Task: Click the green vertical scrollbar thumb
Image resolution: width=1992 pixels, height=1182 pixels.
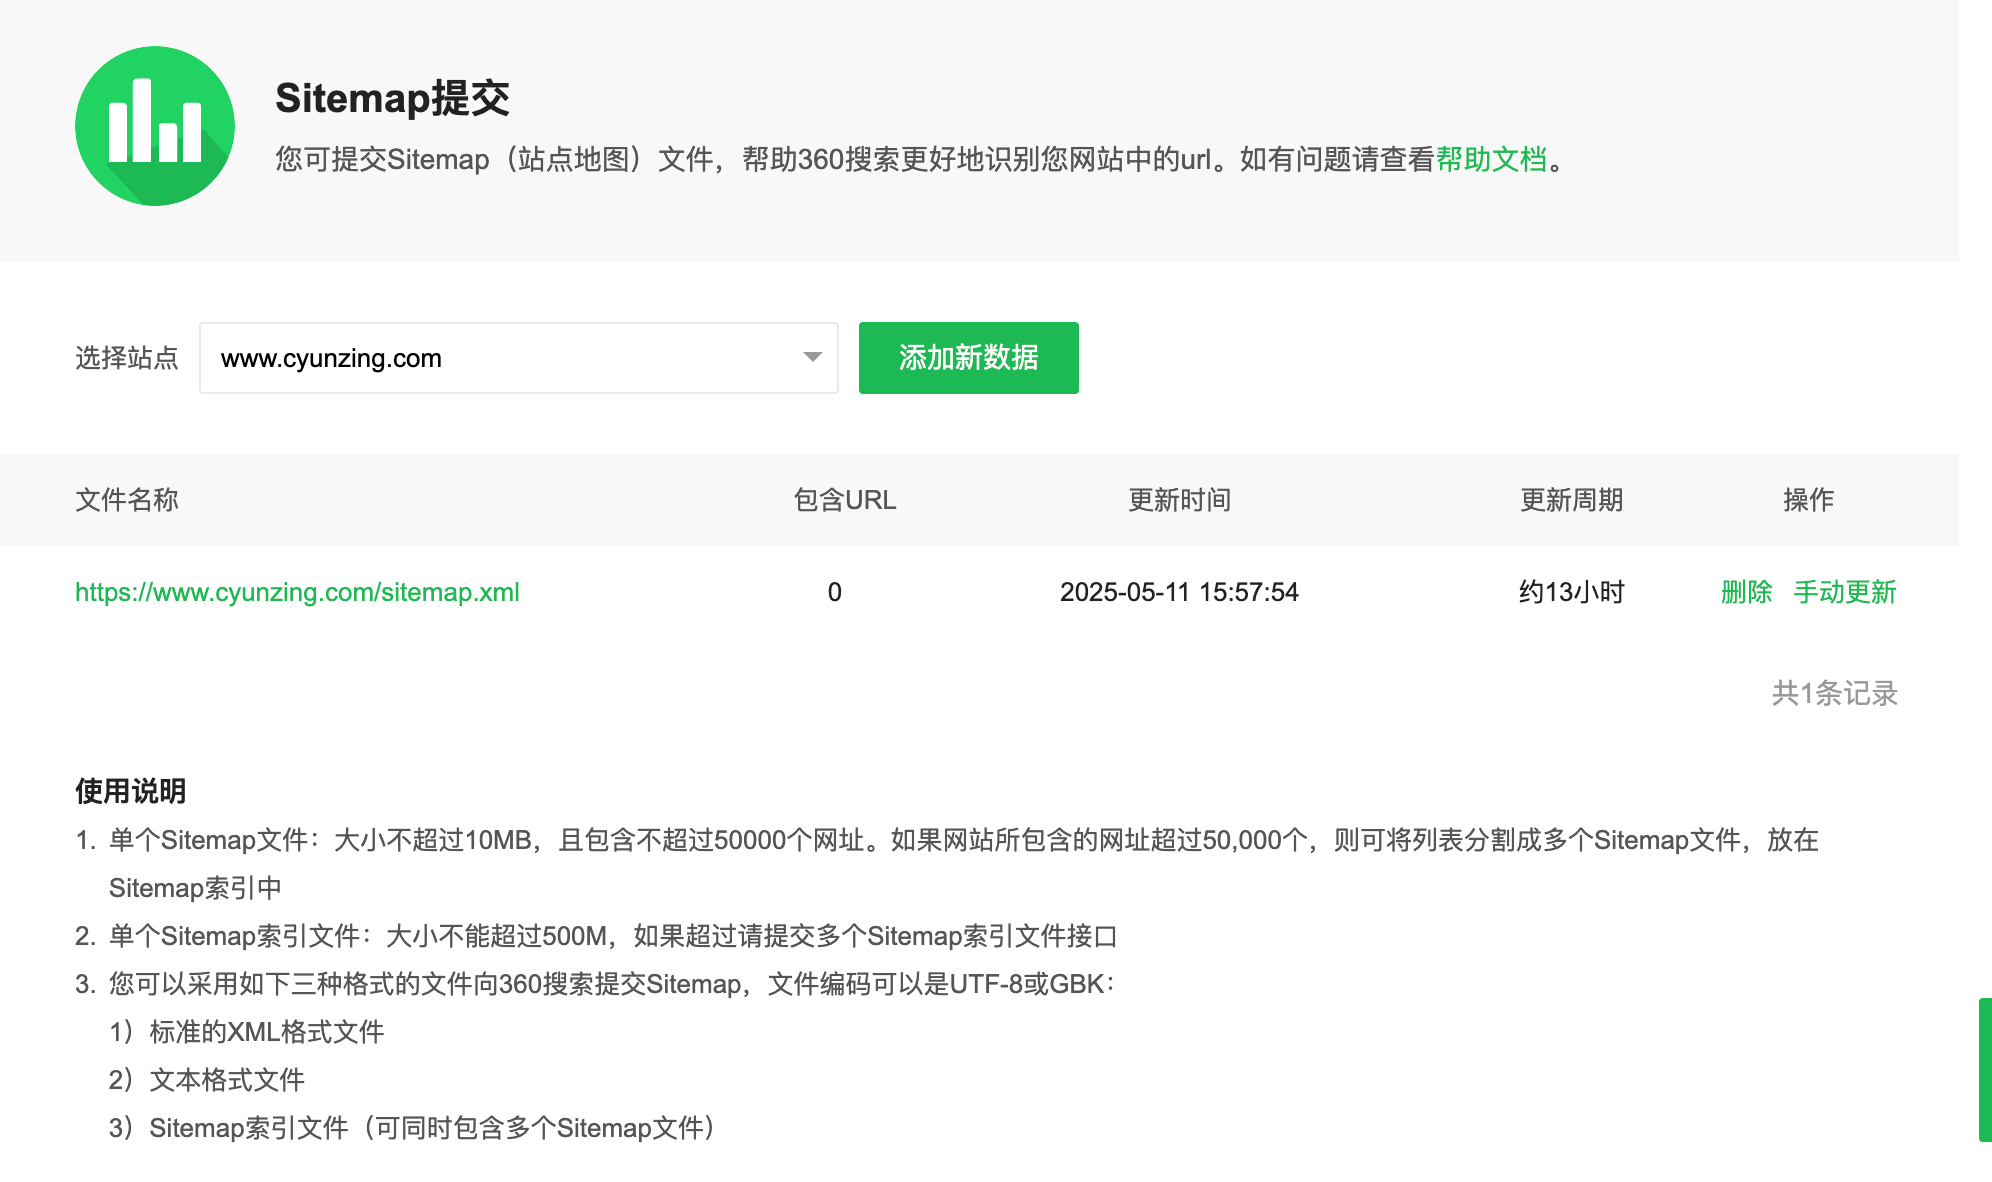Action: point(1984,1069)
